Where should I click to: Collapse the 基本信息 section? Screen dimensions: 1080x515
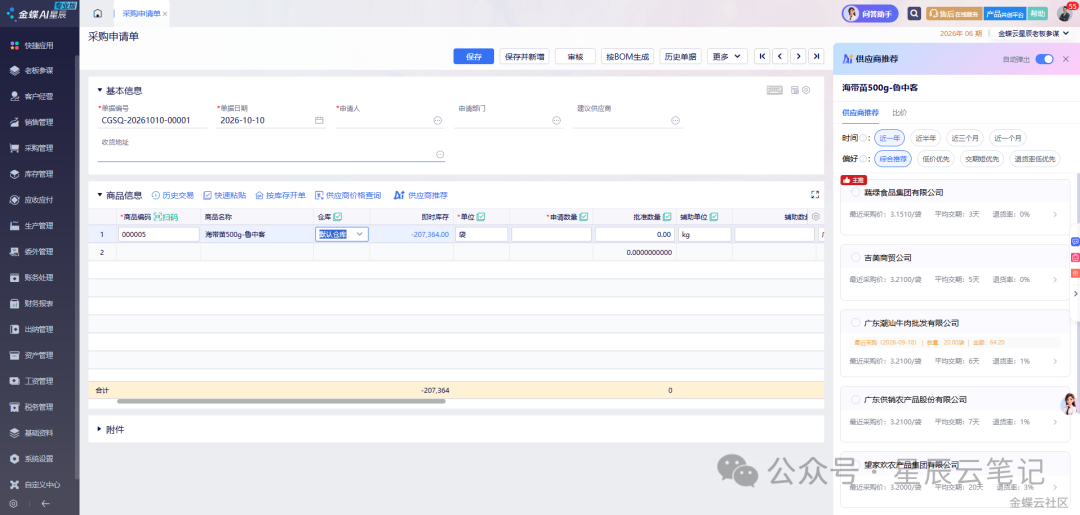click(x=100, y=90)
